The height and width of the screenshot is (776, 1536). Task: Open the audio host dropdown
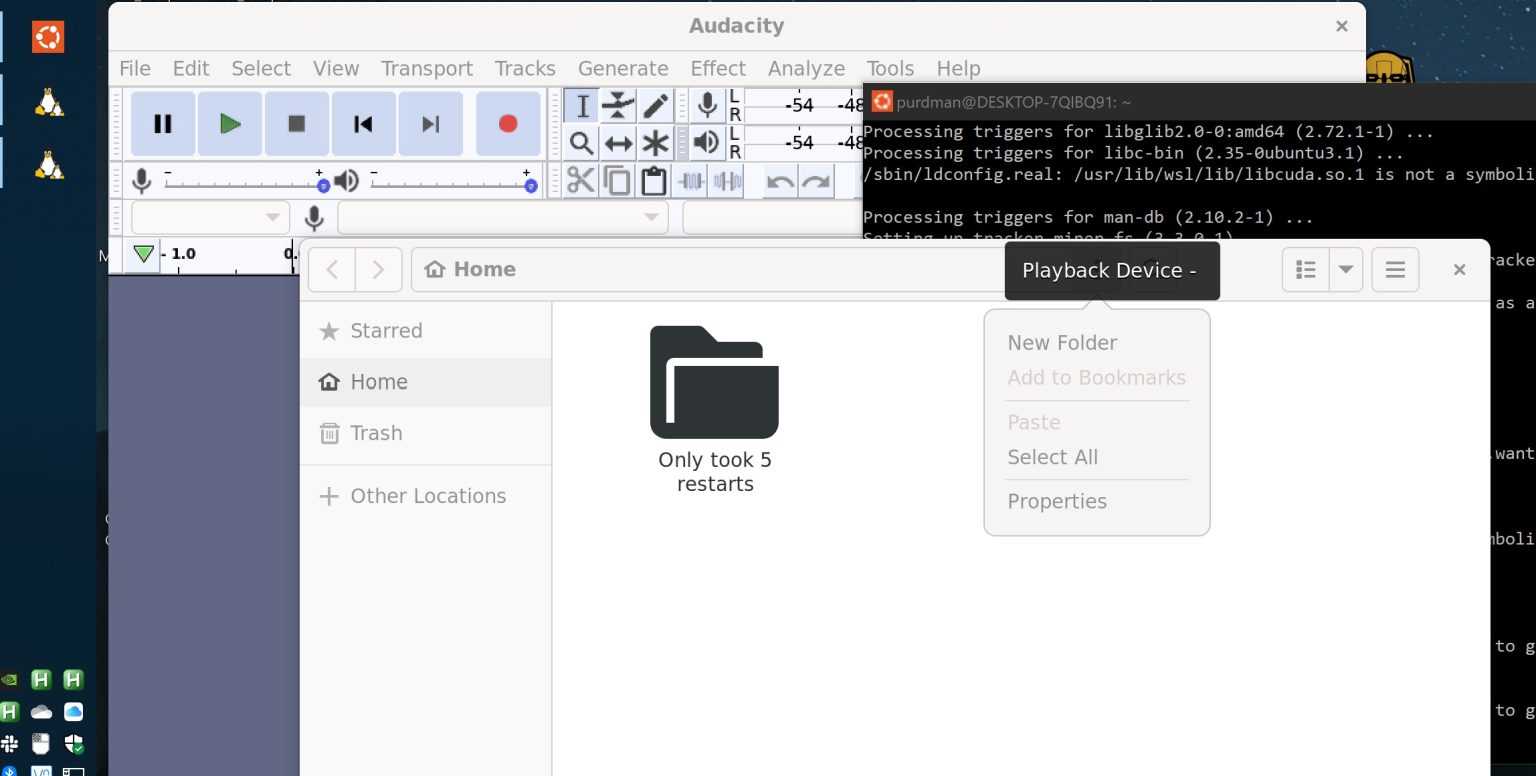(210, 217)
